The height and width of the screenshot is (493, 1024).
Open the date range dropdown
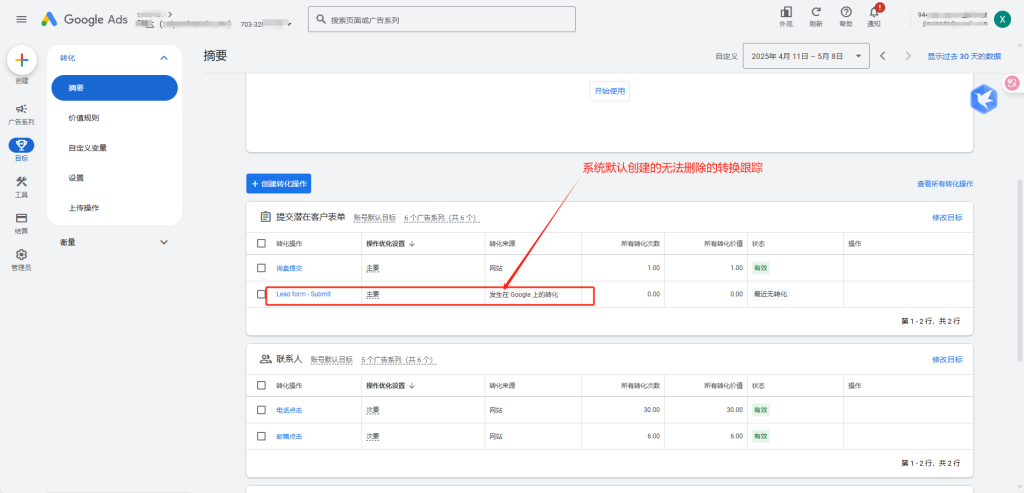[x=806, y=56]
